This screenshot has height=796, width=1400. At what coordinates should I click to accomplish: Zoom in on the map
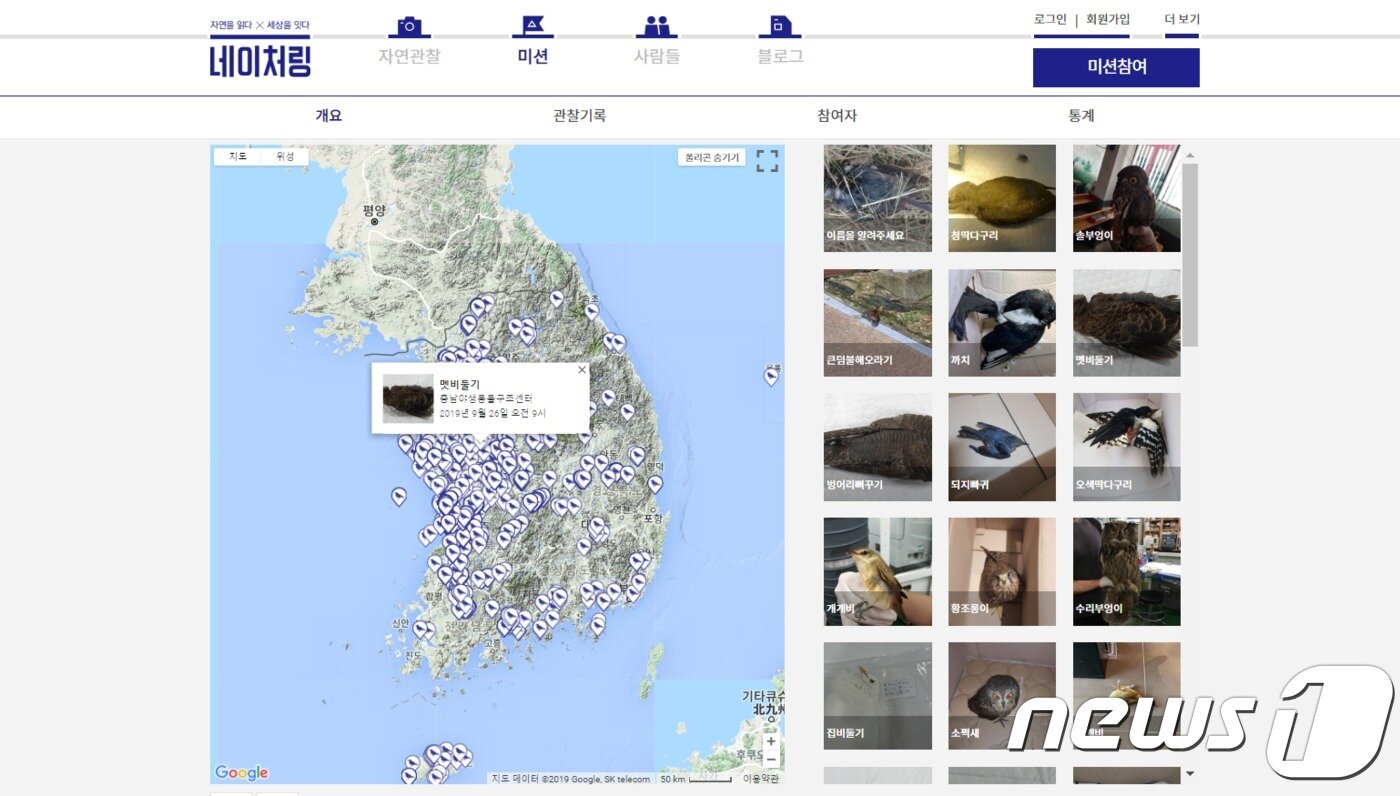point(770,742)
